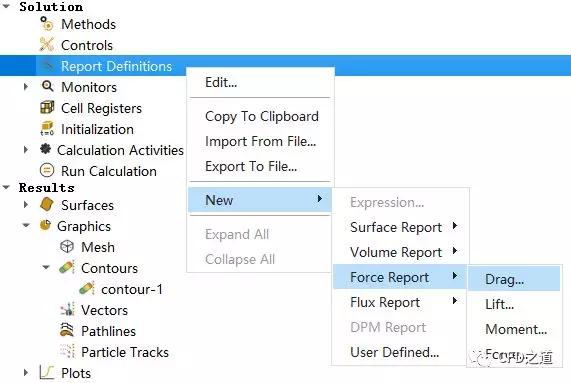
Task: Pick Moment... in the force submenu
Action: click(516, 329)
